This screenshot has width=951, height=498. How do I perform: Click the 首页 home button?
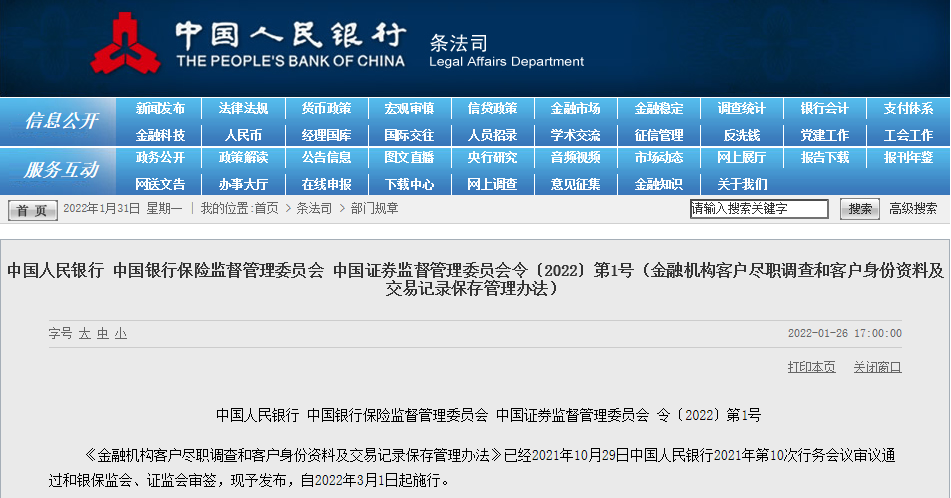33,210
